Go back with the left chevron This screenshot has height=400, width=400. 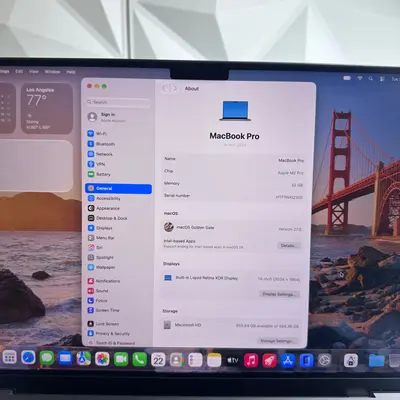pyautogui.click(x=164, y=88)
